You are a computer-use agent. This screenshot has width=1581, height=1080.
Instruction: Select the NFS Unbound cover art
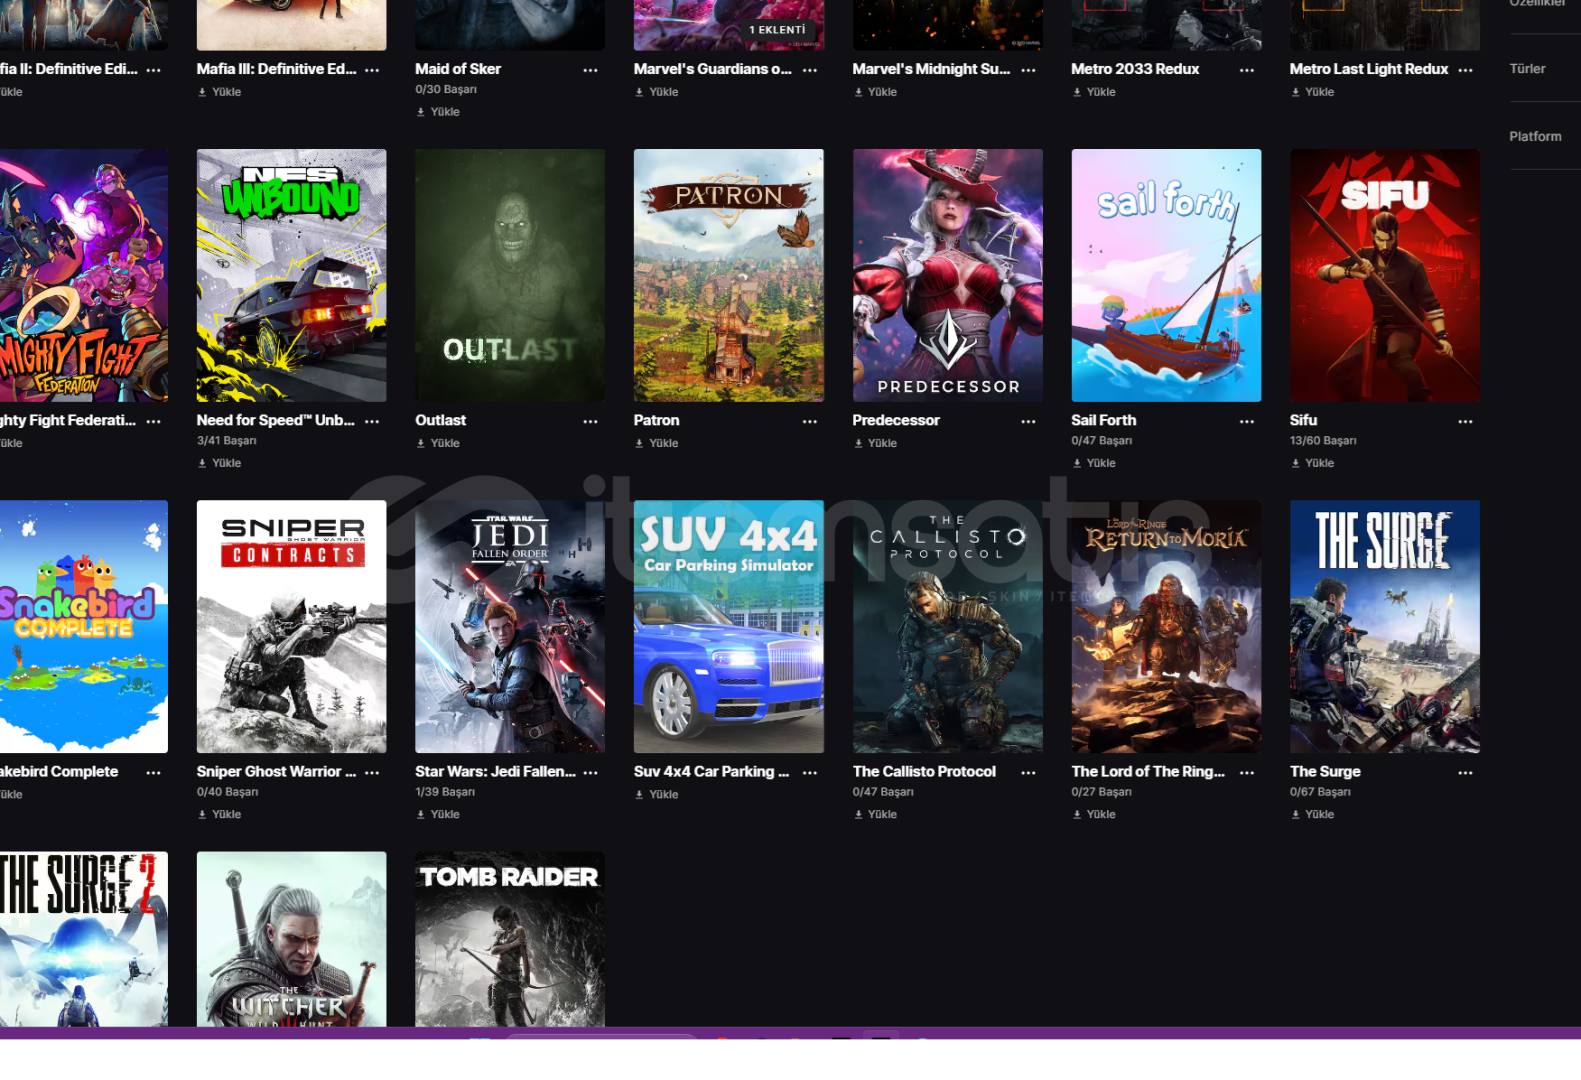291,275
